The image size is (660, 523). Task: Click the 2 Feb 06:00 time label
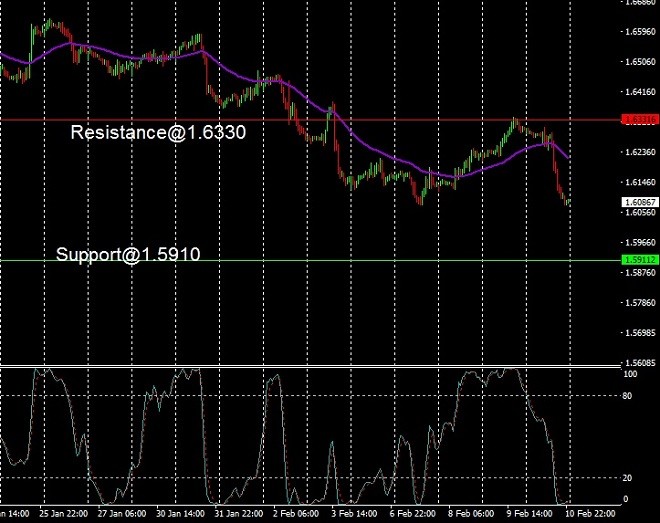(296, 514)
